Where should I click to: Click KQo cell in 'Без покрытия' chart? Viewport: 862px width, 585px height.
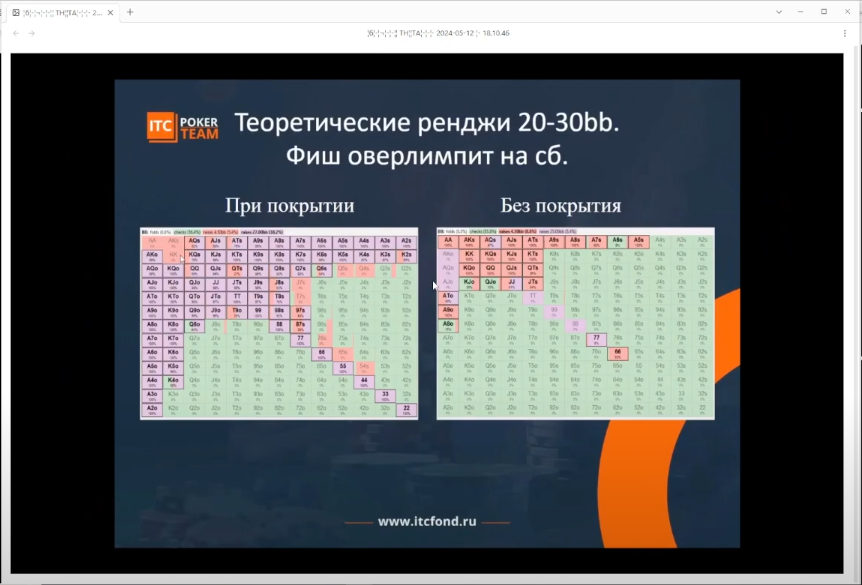click(x=469, y=270)
